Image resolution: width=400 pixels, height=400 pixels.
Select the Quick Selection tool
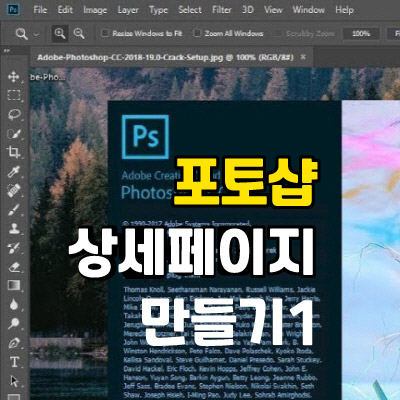[14, 134]
